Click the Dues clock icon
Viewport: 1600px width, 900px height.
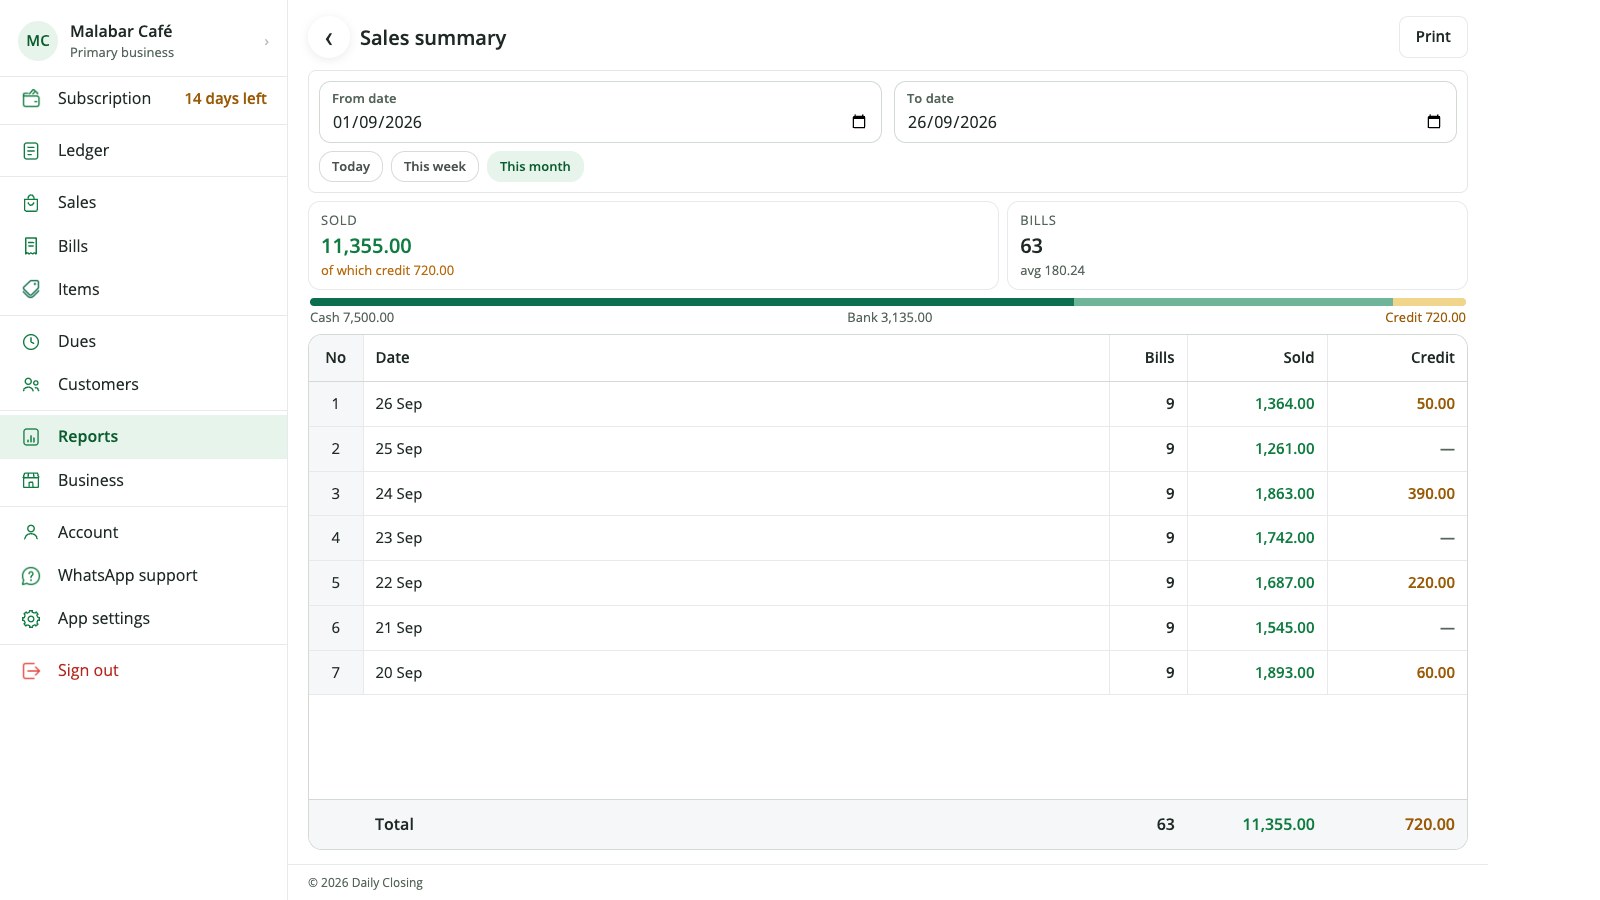(x=31, y=342)
